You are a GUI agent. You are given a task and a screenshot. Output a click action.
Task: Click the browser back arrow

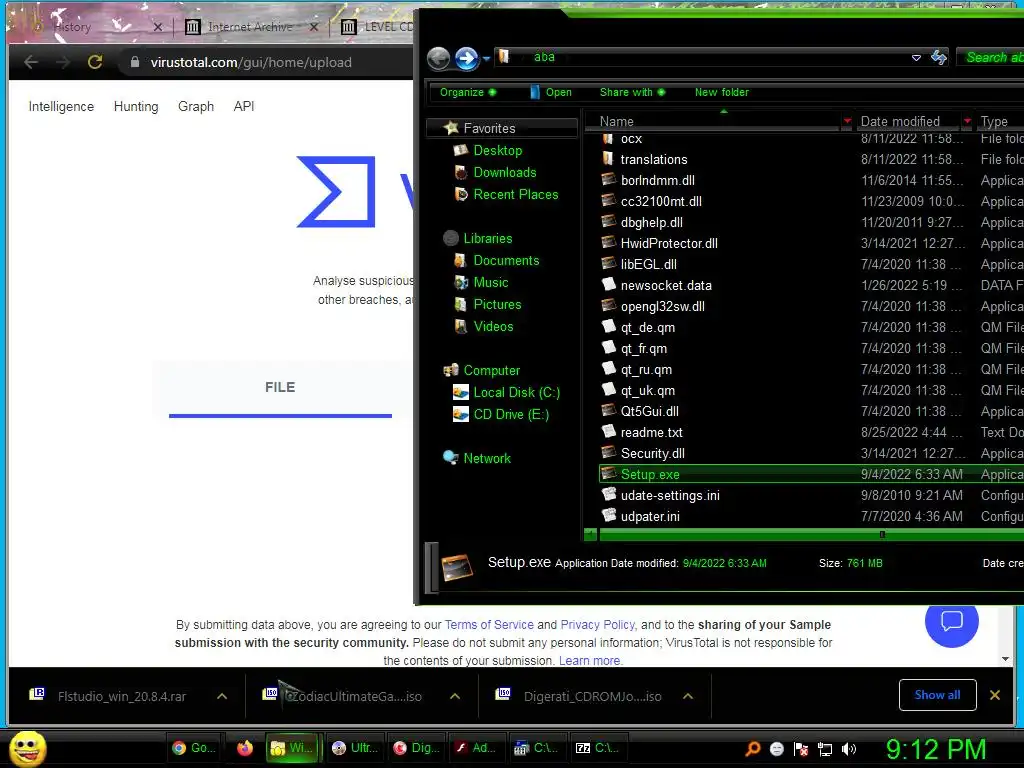point(31,62)
